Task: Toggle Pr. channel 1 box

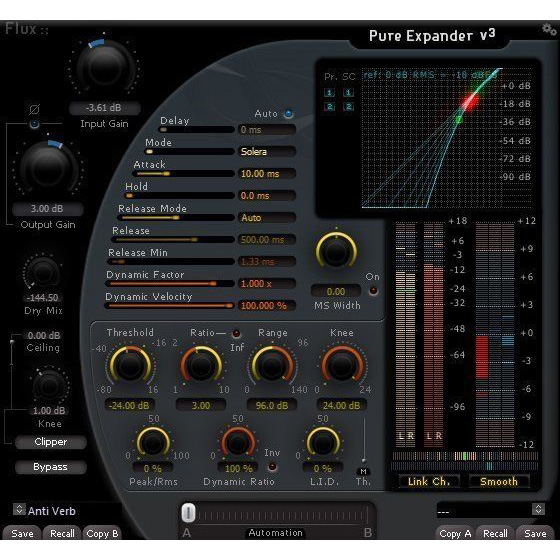Action: 329,92
